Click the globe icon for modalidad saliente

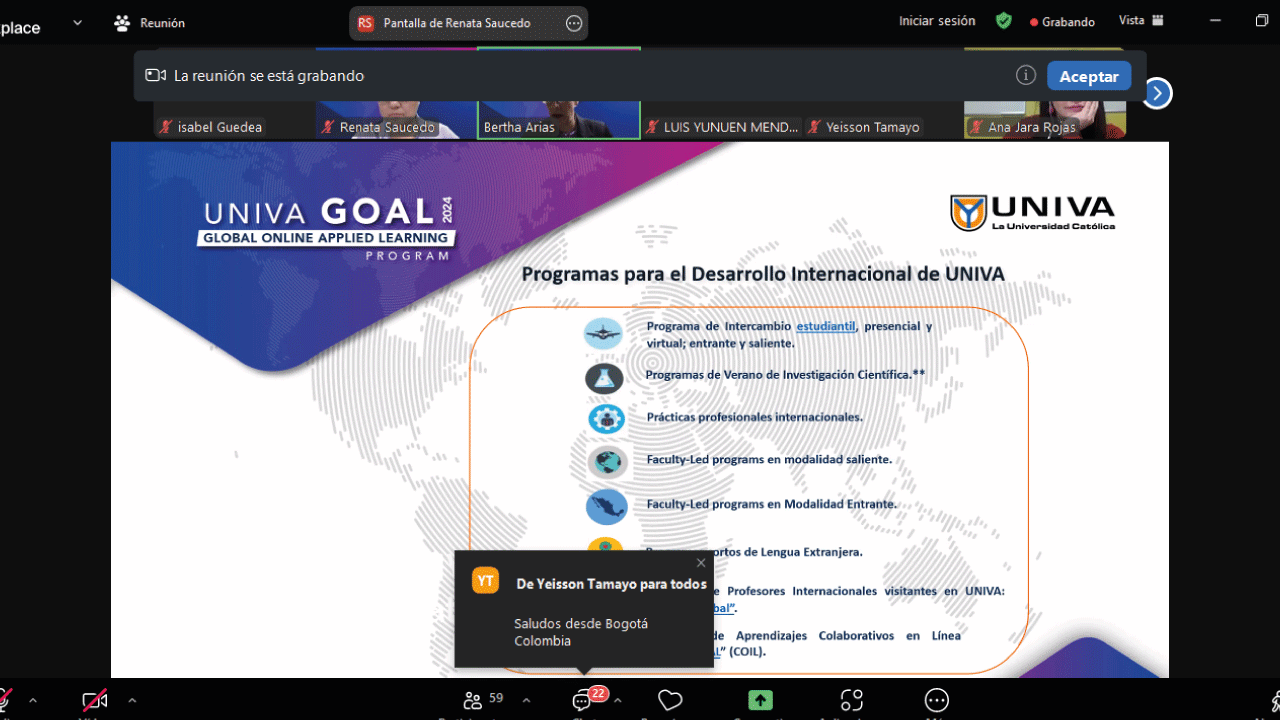[x=607, y=462]
